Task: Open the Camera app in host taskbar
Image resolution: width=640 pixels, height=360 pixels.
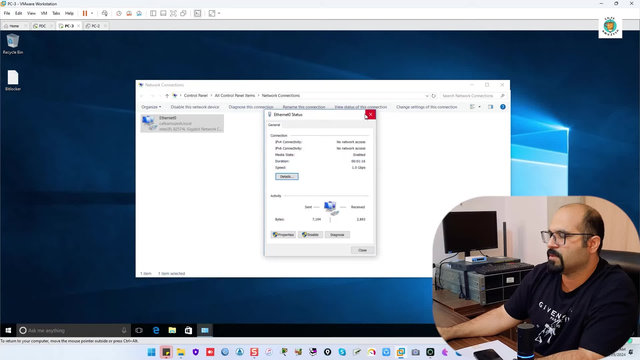Action: (x=416, y=352)
